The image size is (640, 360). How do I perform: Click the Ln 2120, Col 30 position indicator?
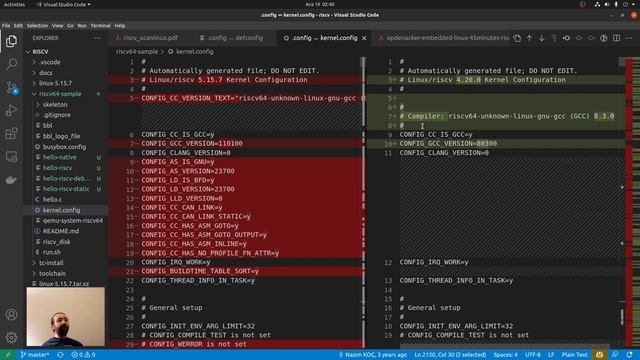[x=450, y=355]
